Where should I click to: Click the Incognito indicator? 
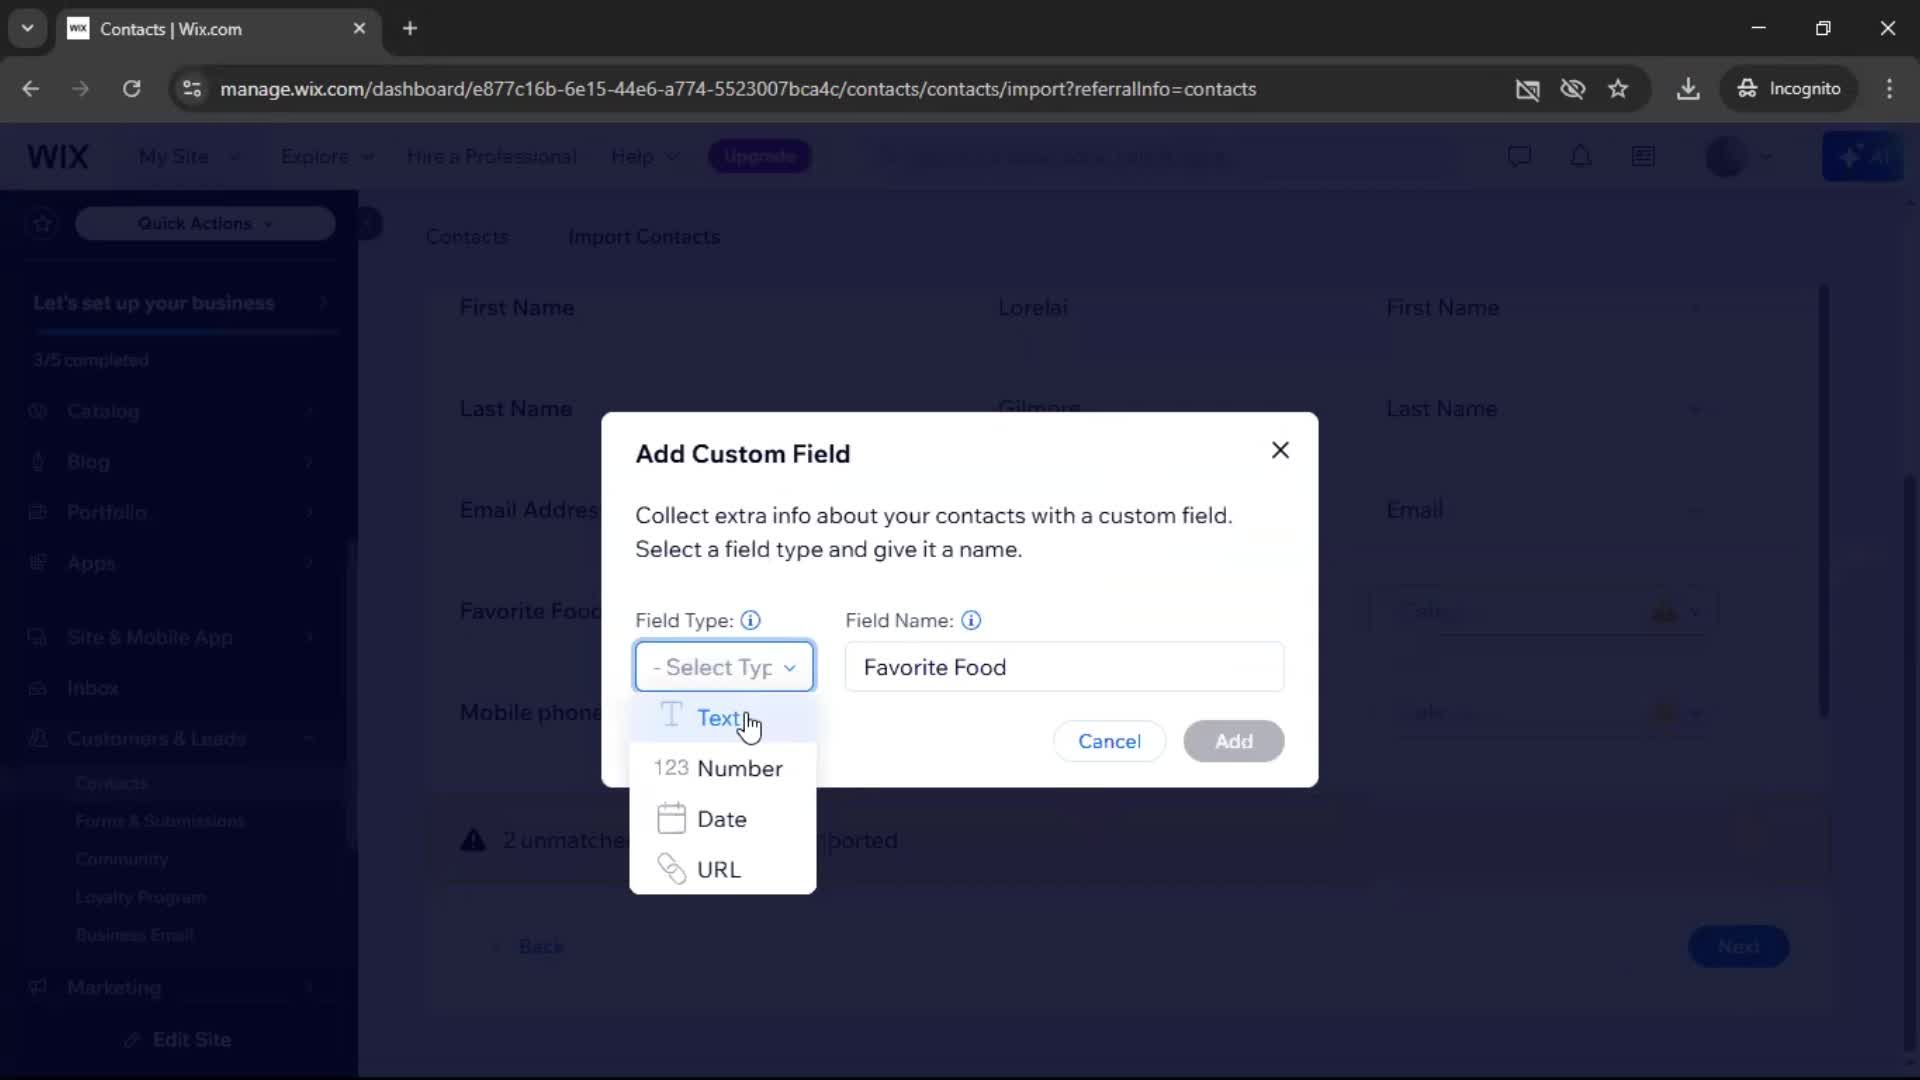pos(1789,89)
